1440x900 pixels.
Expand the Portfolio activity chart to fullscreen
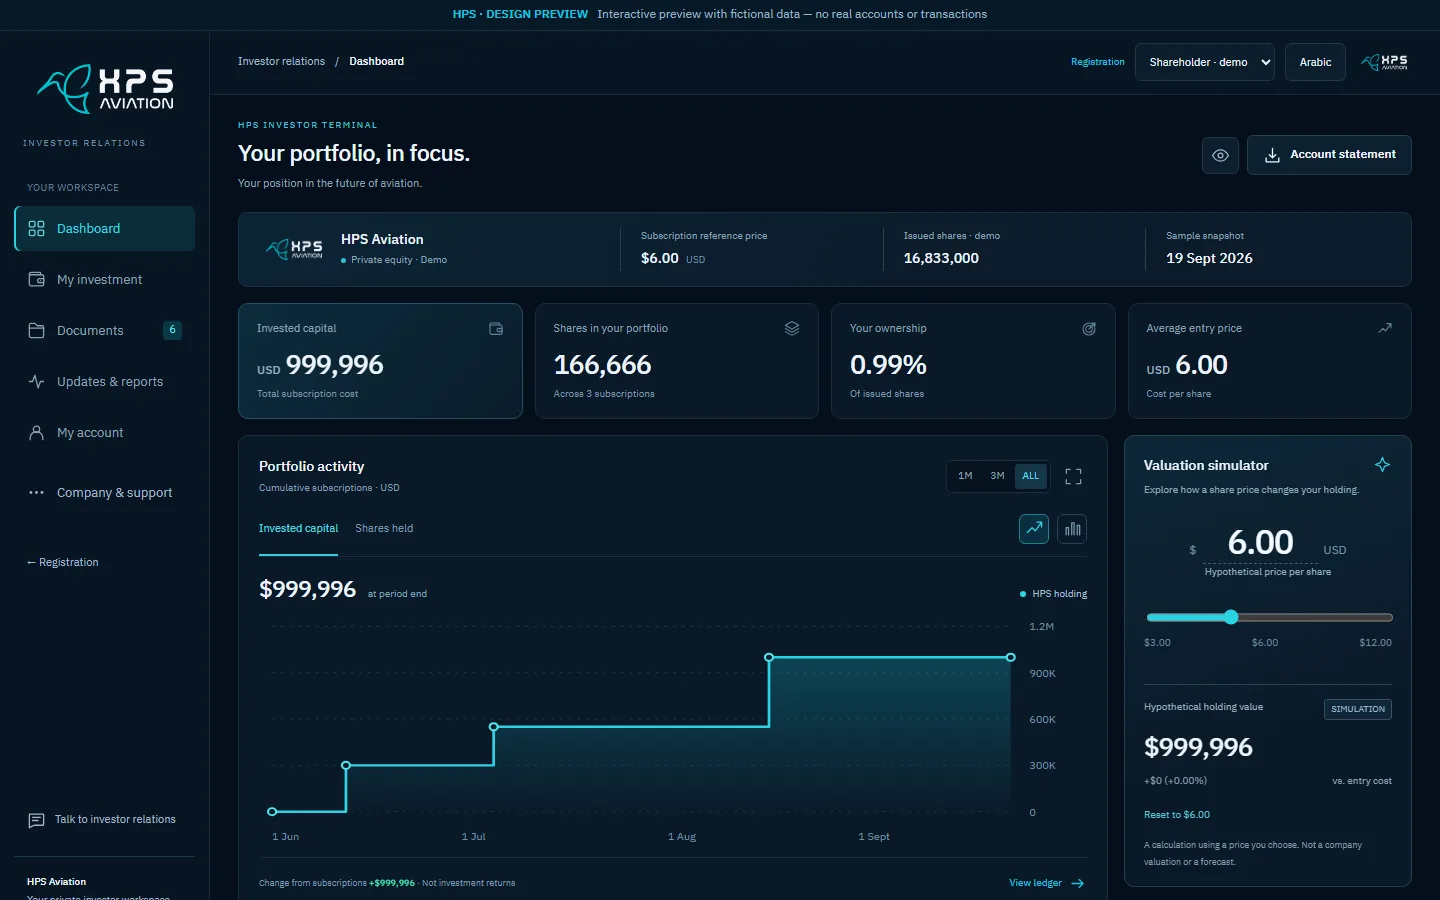(x=1073, y=477)
